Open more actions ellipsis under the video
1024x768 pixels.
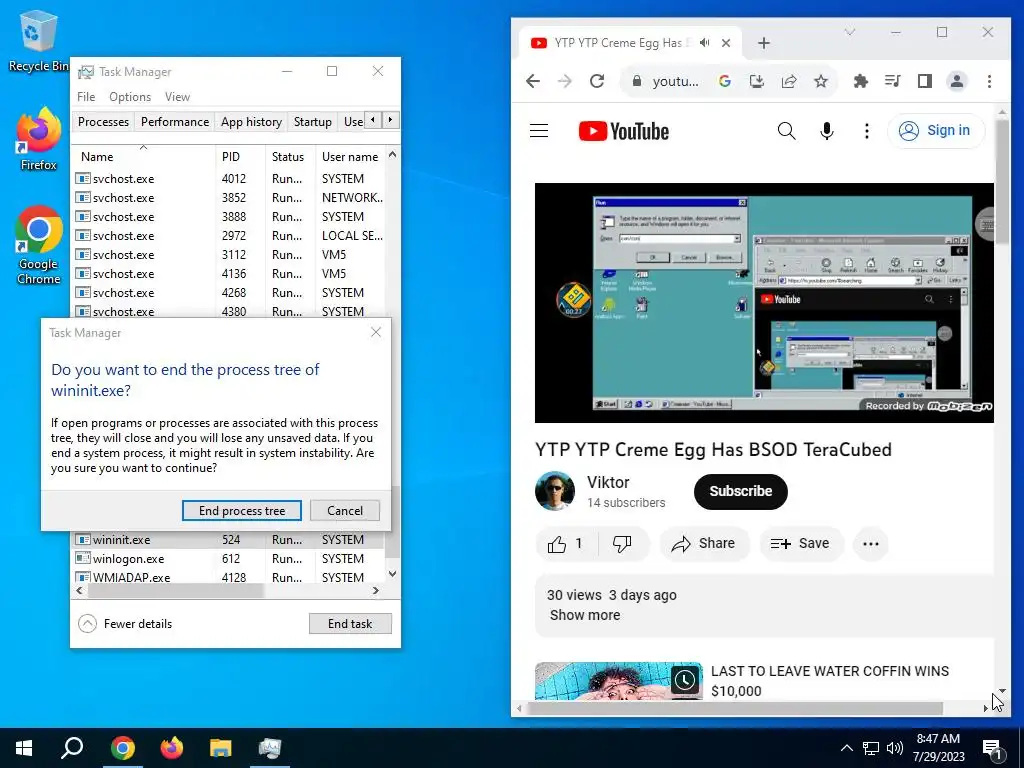(x=871, y=544)
